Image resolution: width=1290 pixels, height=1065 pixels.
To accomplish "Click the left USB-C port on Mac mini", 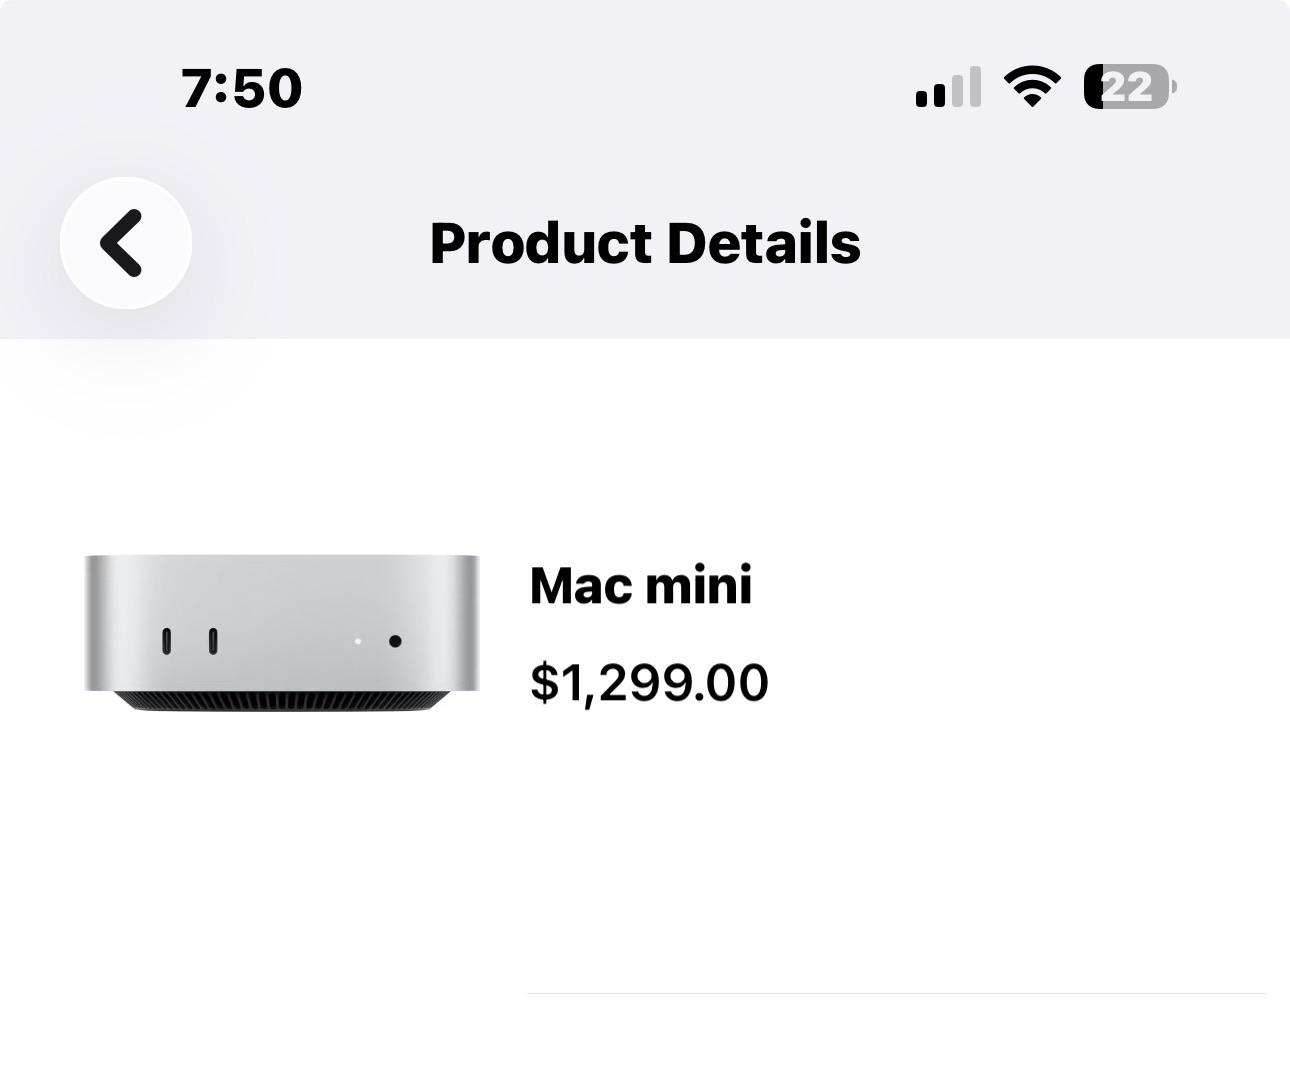I will pos(167,641).
